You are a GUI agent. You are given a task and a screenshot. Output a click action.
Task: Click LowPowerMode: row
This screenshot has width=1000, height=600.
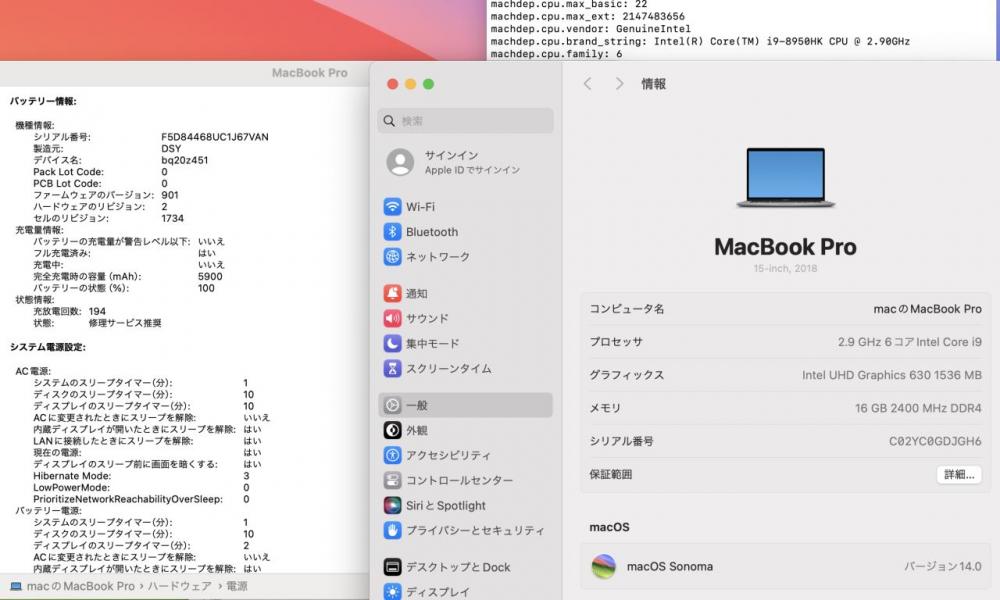tap(141, 487)
